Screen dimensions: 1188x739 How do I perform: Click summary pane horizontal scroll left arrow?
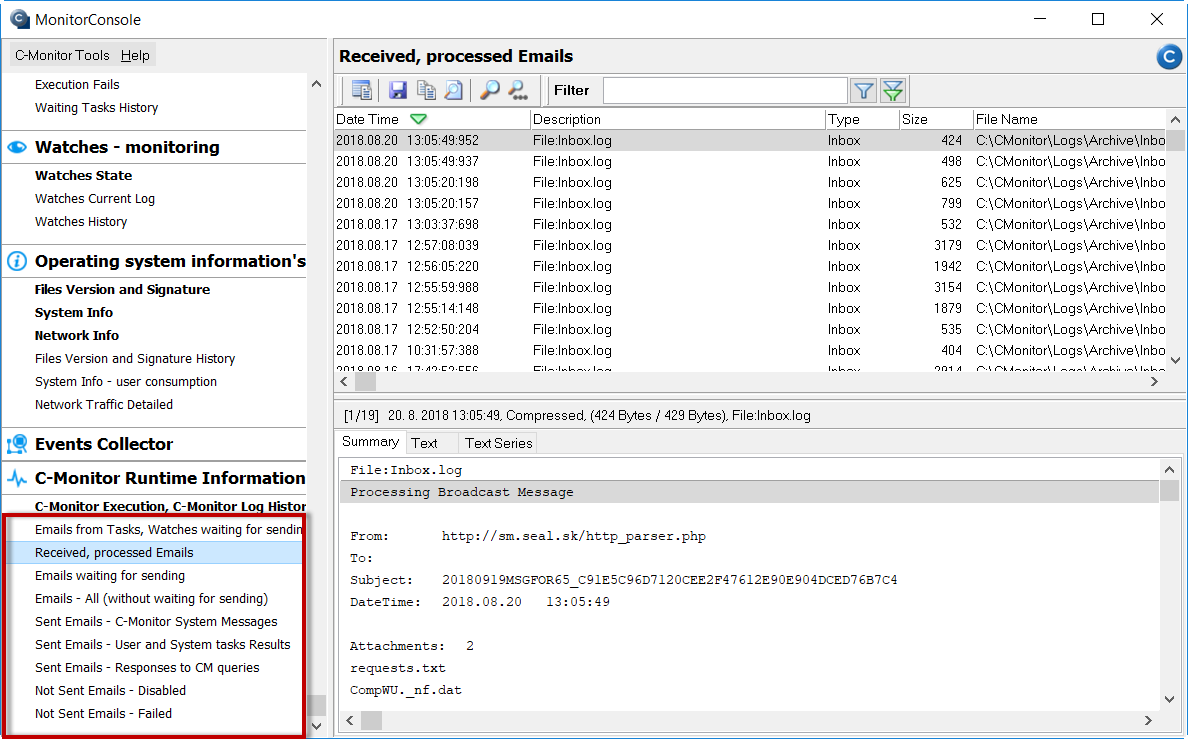pos(350,720)
